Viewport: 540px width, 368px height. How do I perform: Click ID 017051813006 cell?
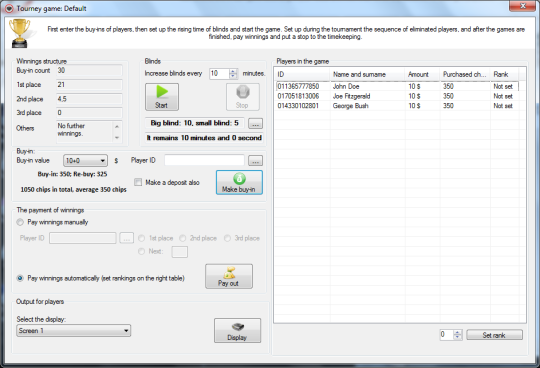tap(298, 96)
